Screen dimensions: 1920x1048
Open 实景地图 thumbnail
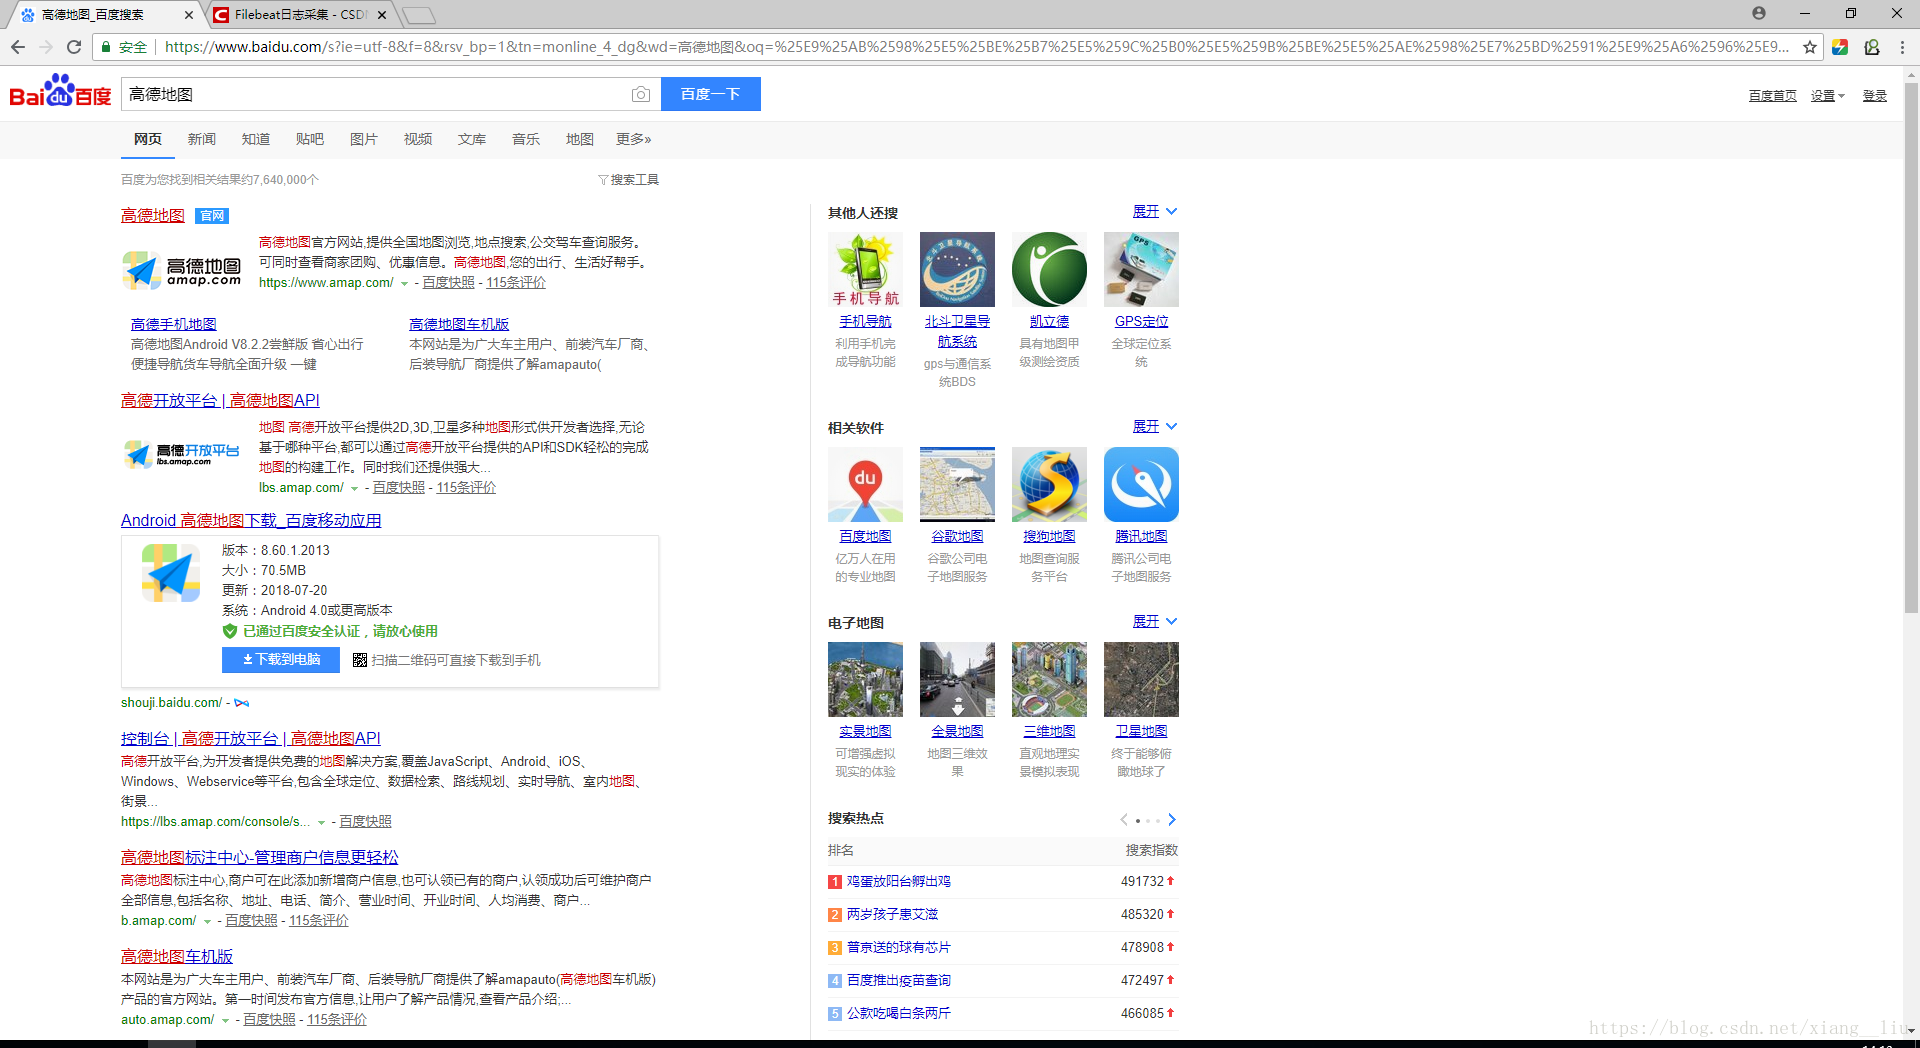pos(865,679)
